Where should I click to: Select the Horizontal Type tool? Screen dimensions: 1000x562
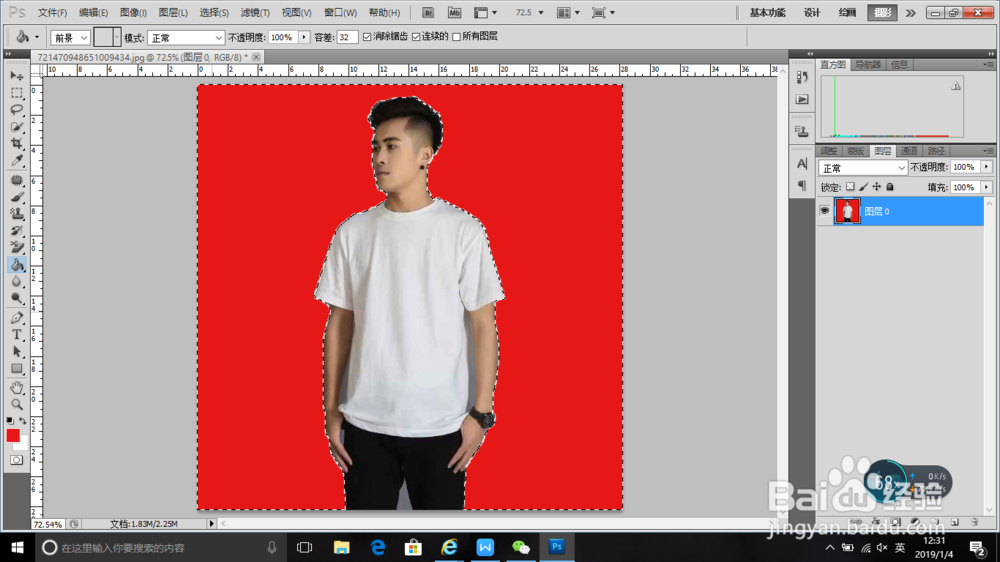[17, 334]
